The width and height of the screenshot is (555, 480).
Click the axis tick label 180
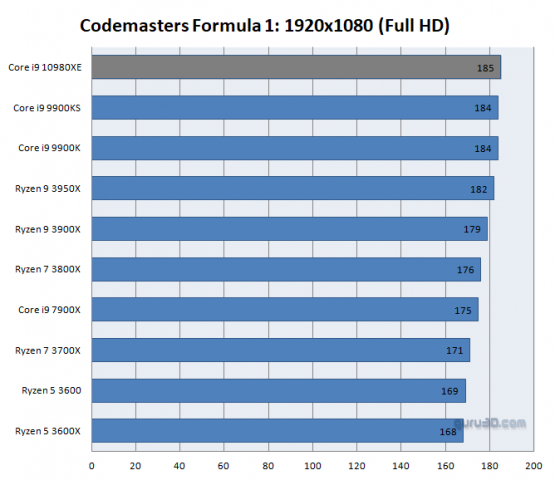[x=490, y=466]
